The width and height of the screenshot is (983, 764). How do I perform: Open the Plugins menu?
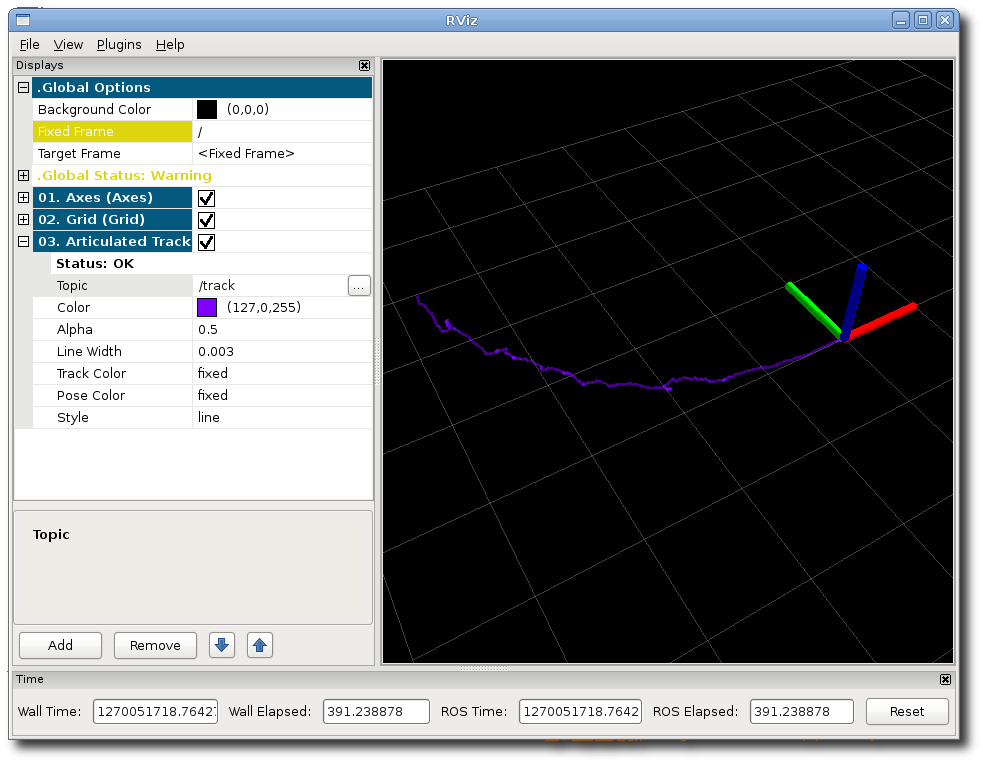click(x=119, y=44)
